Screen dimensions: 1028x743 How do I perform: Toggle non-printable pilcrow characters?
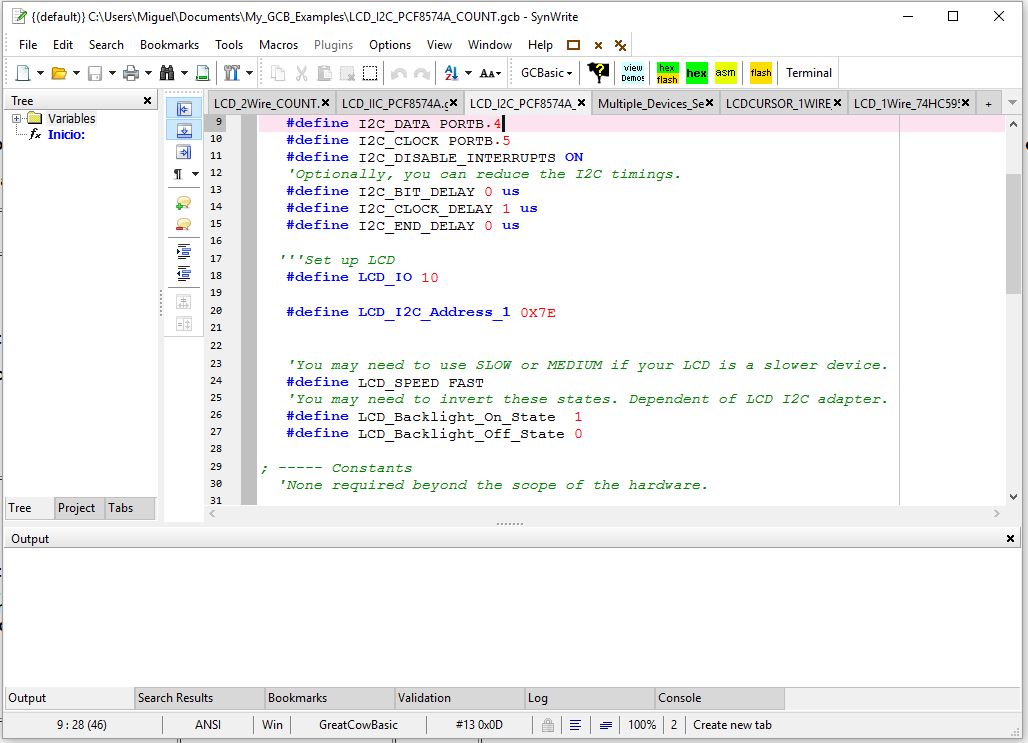[178, 174]
